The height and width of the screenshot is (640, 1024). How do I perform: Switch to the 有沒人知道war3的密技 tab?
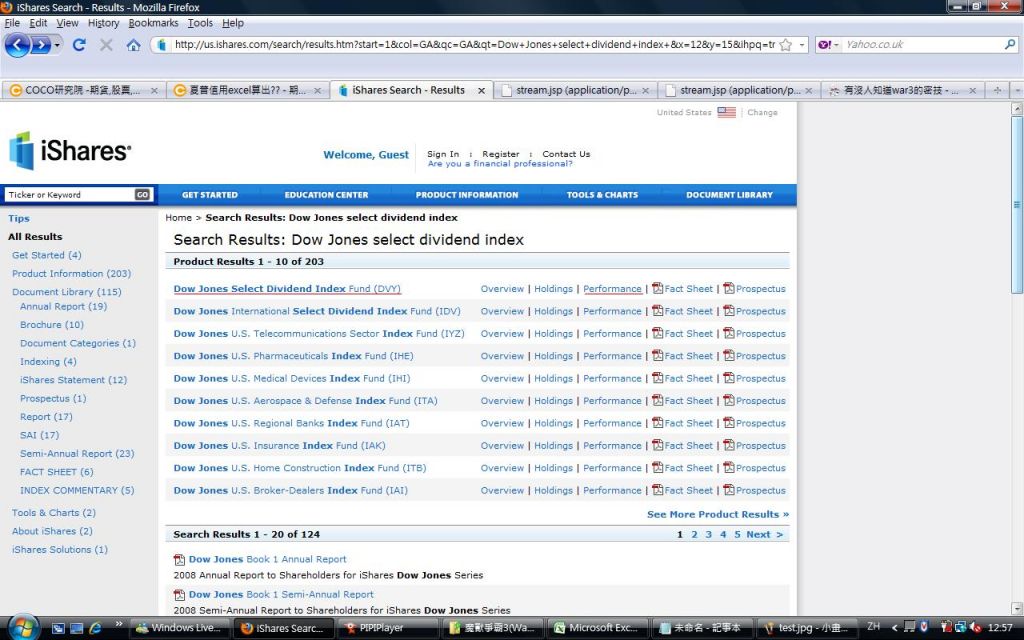click(902, 90)
